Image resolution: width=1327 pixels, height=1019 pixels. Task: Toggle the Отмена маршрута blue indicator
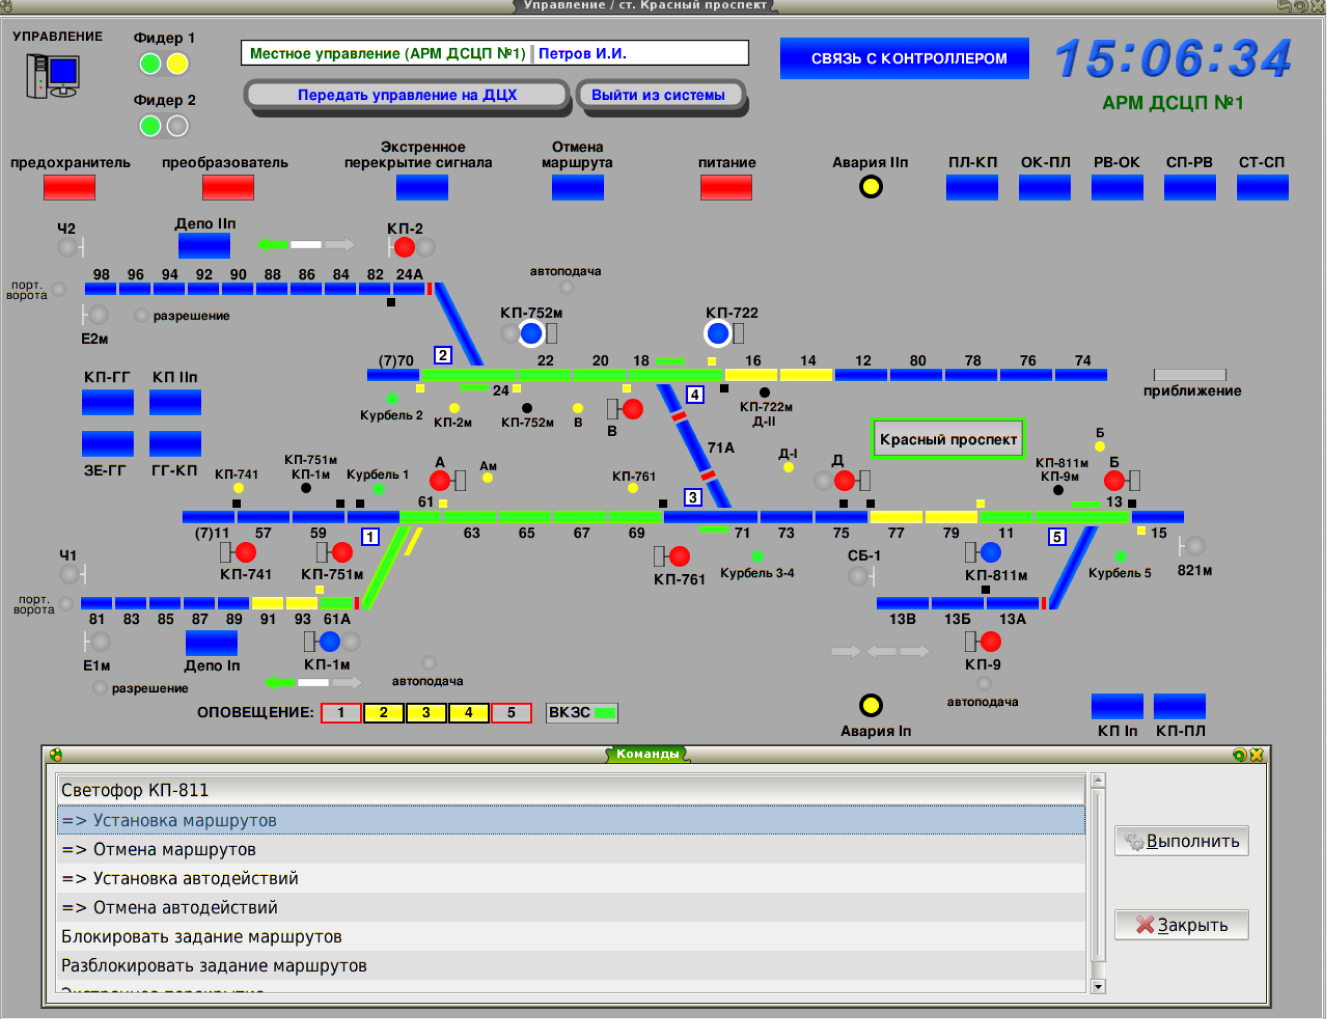[577, 187]
